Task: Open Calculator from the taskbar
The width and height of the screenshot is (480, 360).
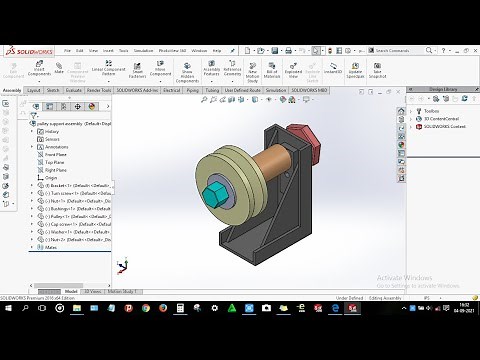Action: click(180, 308)
